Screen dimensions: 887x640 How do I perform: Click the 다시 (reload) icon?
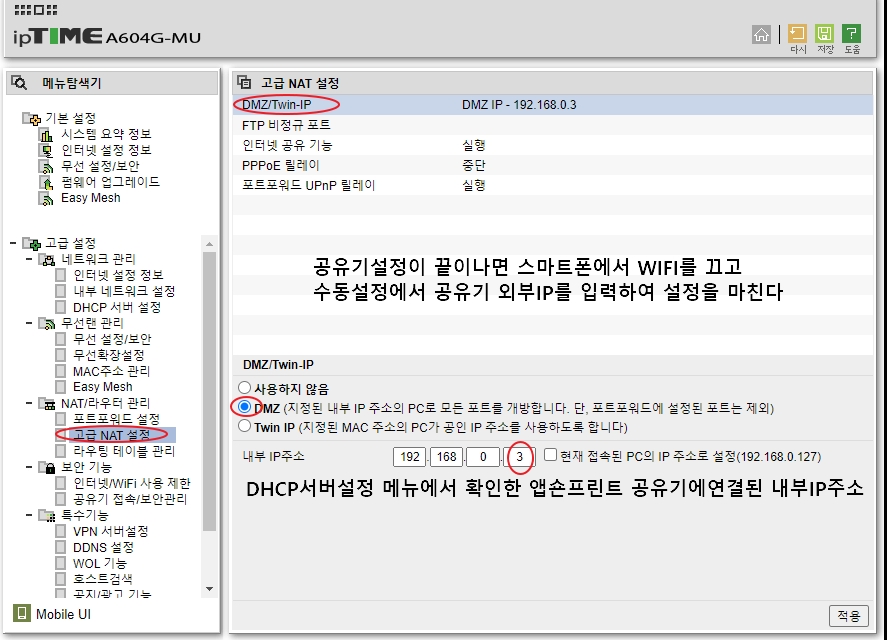point(798,34)
